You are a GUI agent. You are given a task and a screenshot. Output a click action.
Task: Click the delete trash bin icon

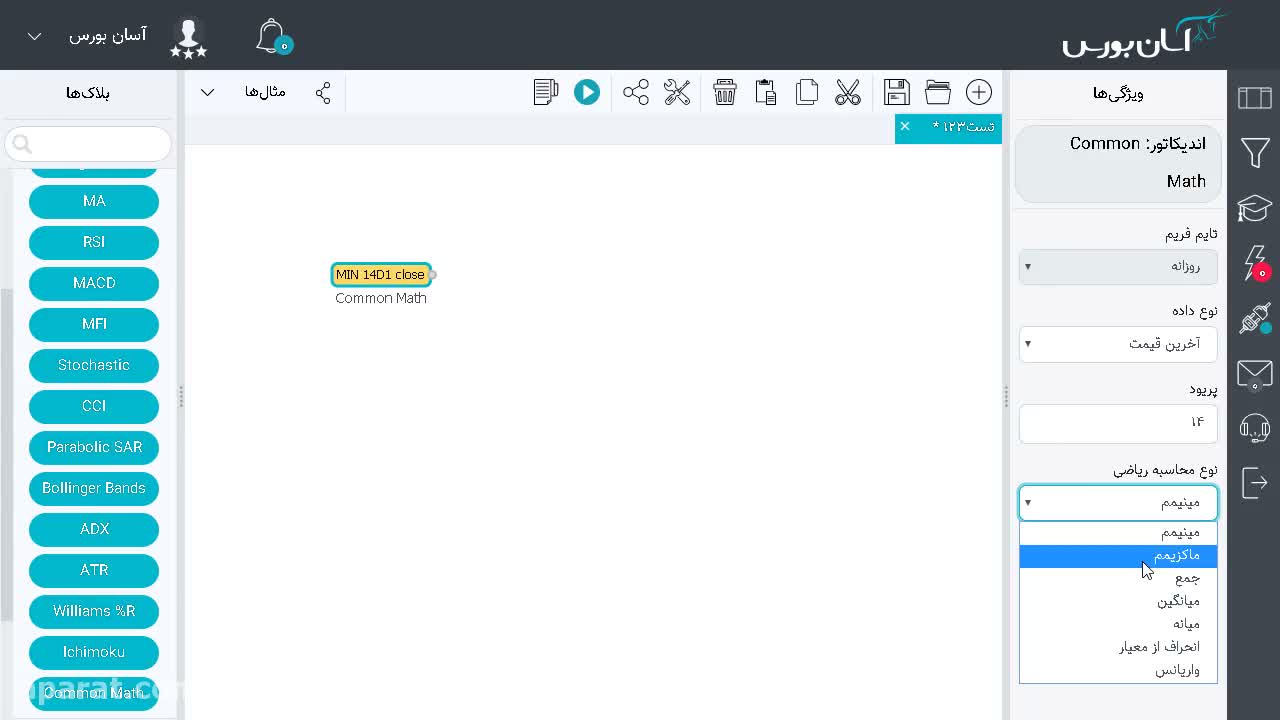(725, 93)
